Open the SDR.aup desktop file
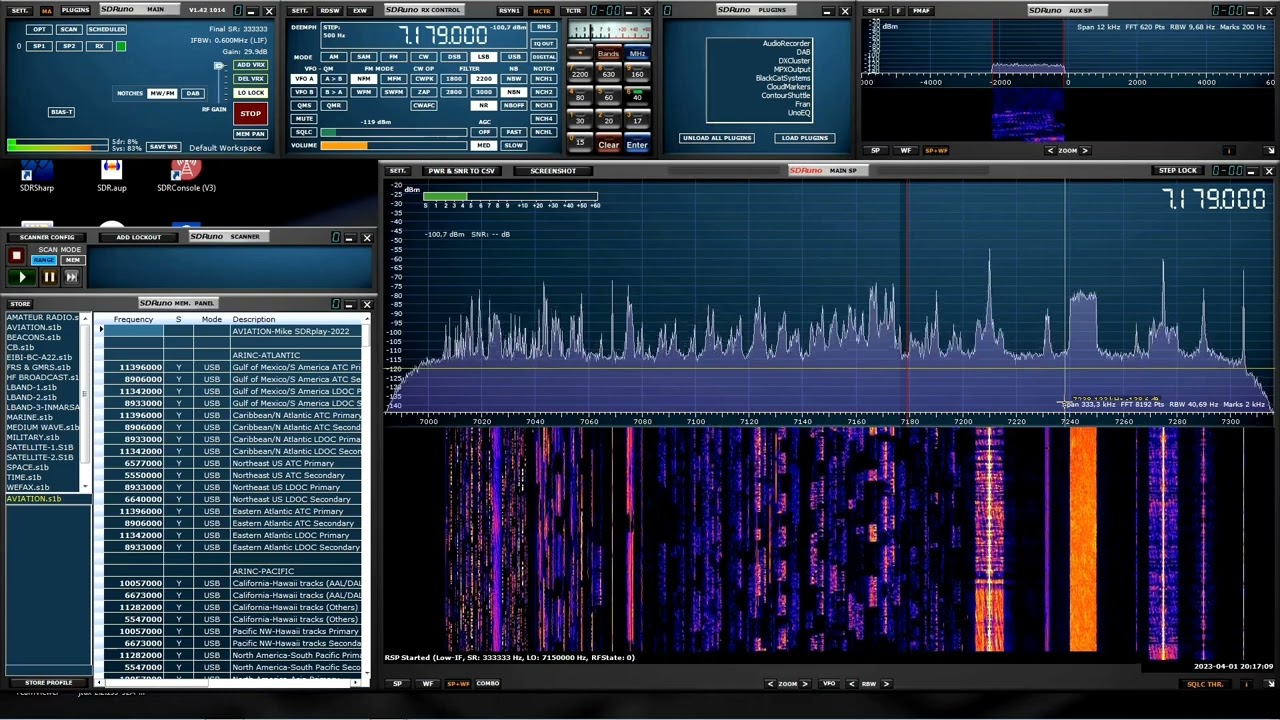Screen dimensions: 1280x720 [x=111, y=177]
